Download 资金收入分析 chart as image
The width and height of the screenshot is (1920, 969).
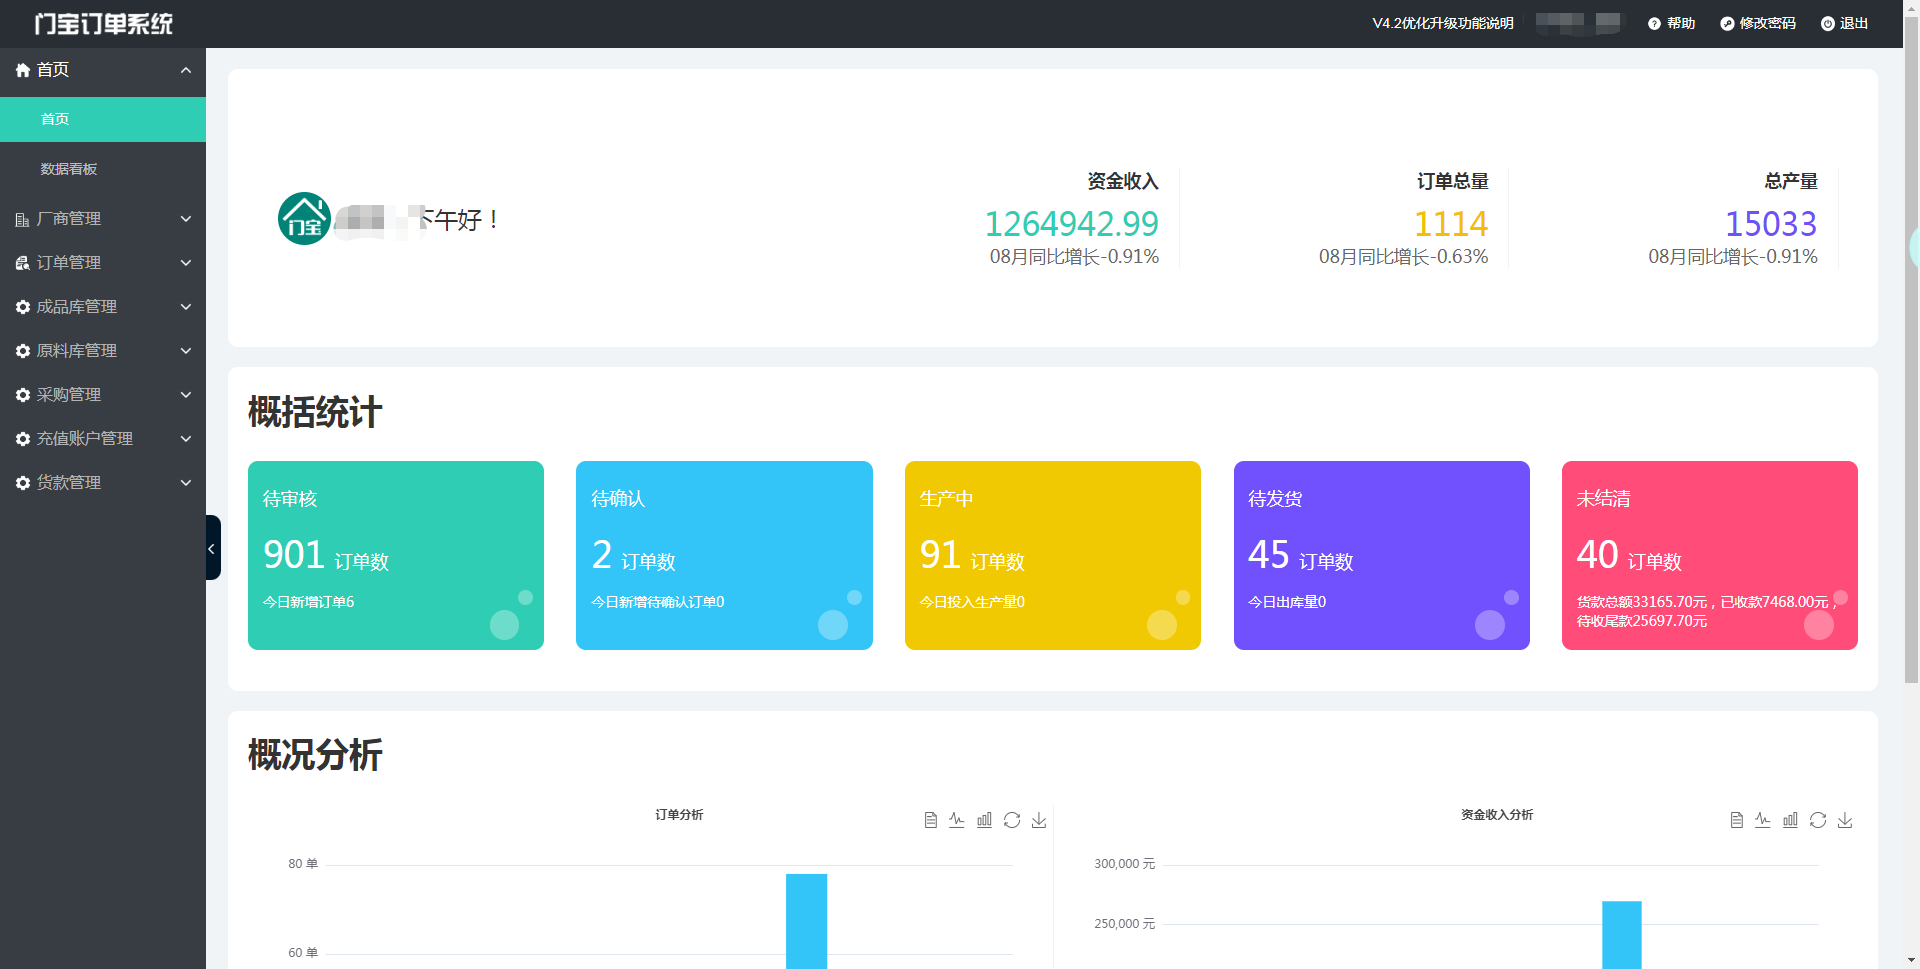[x=1845, y=820]
